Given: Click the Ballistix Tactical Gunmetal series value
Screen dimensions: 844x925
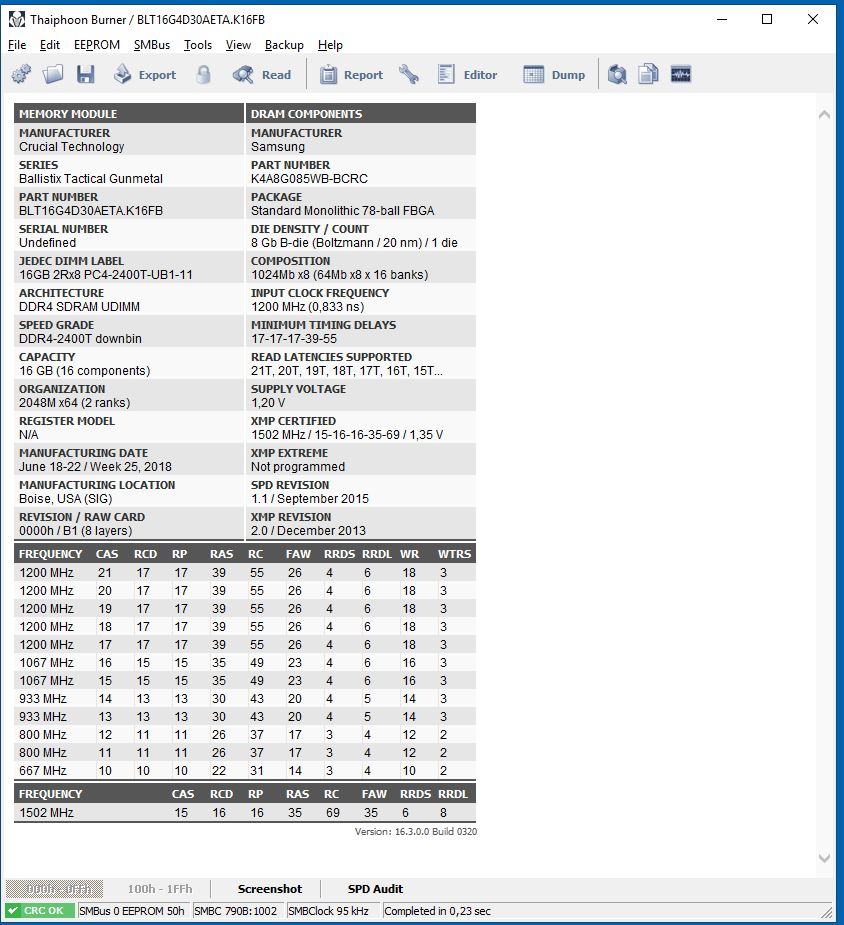Looking at the screenshot, I should [91, 179].
